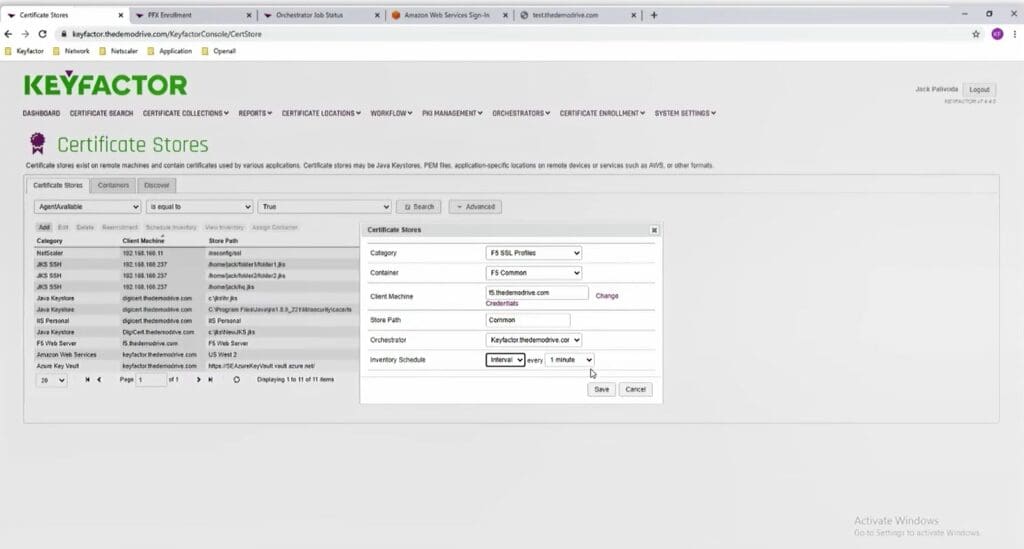1024x549 pixels.
Task: Reload the browser page
Action: 42,34
